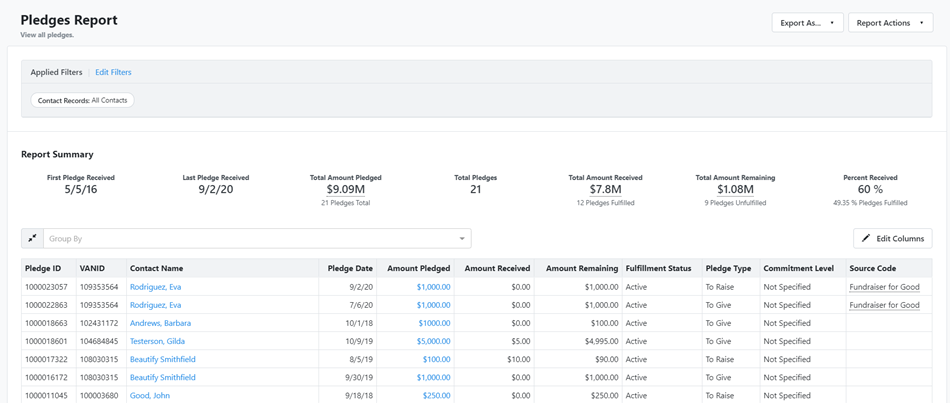The height and width of the screenshot is (403, 950).
Task: Click the Edit Filters link
Action: click(x=113, y=72)
